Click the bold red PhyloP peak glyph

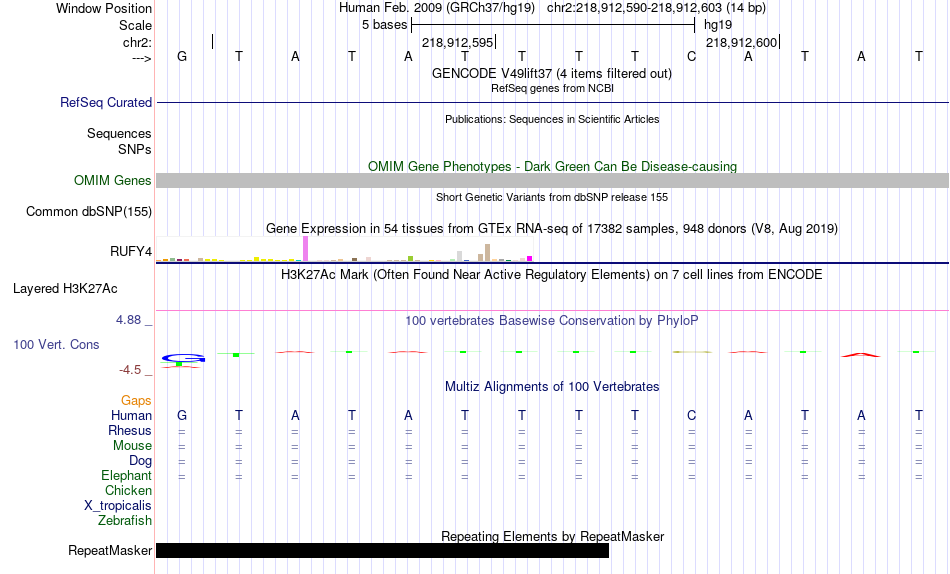pyautogui.click(x=861, y=355)
